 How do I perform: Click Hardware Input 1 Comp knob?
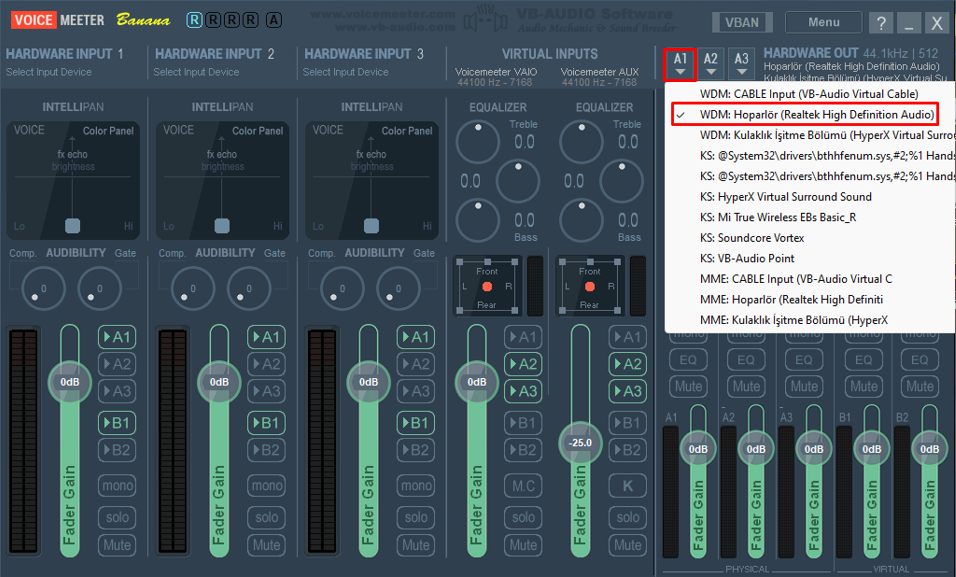coord(43,288)
